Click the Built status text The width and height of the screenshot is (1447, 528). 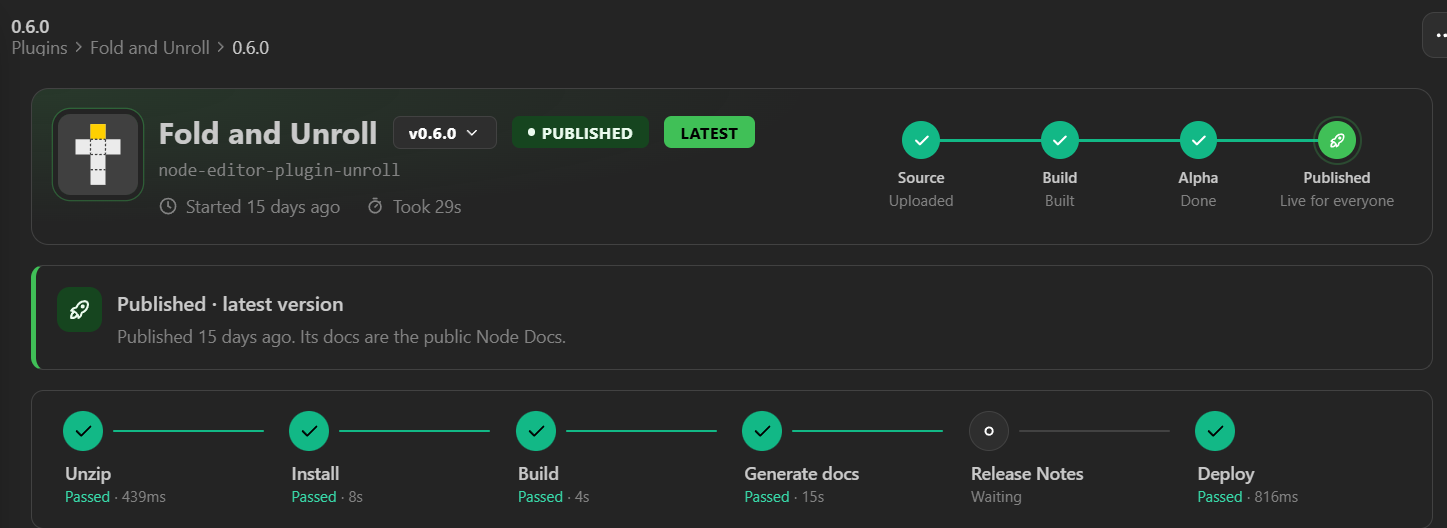click(1060, 201)
